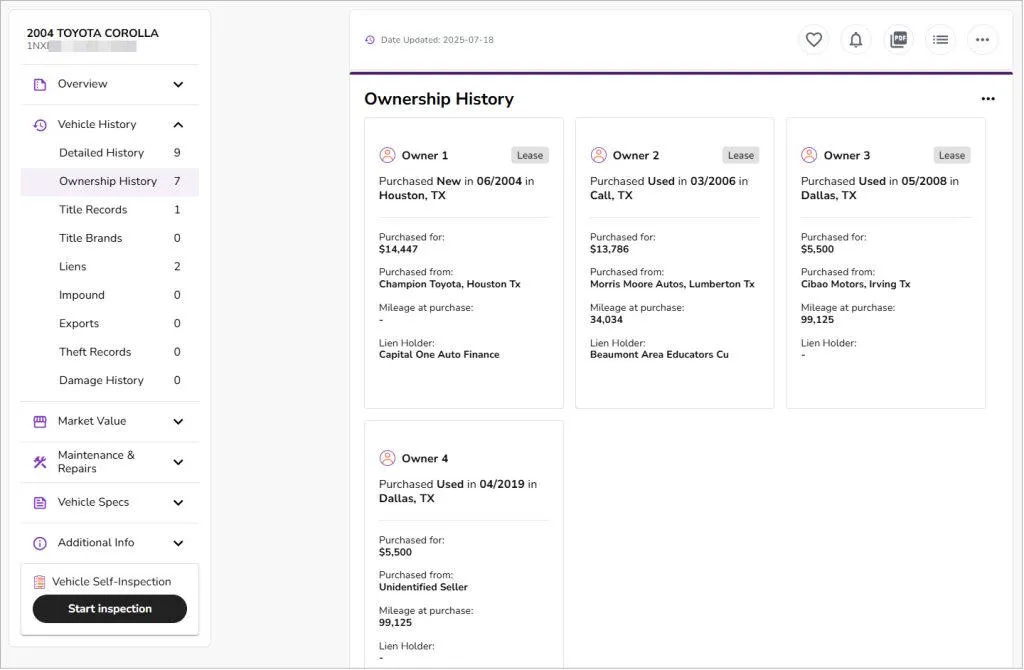
Task: Click the Maintenance & Repairs tools icon
Action: coord(40,462)
